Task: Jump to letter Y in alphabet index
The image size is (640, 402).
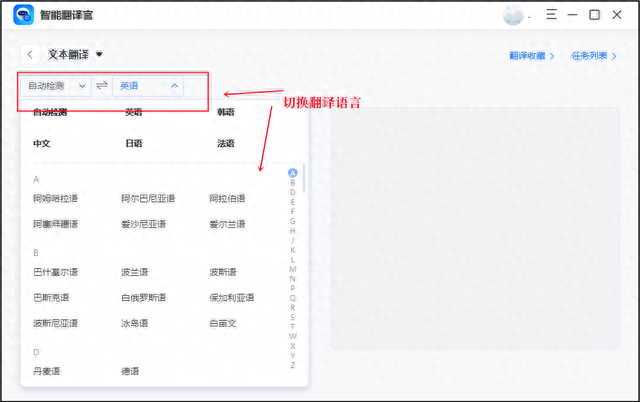Action: point(293,355)
